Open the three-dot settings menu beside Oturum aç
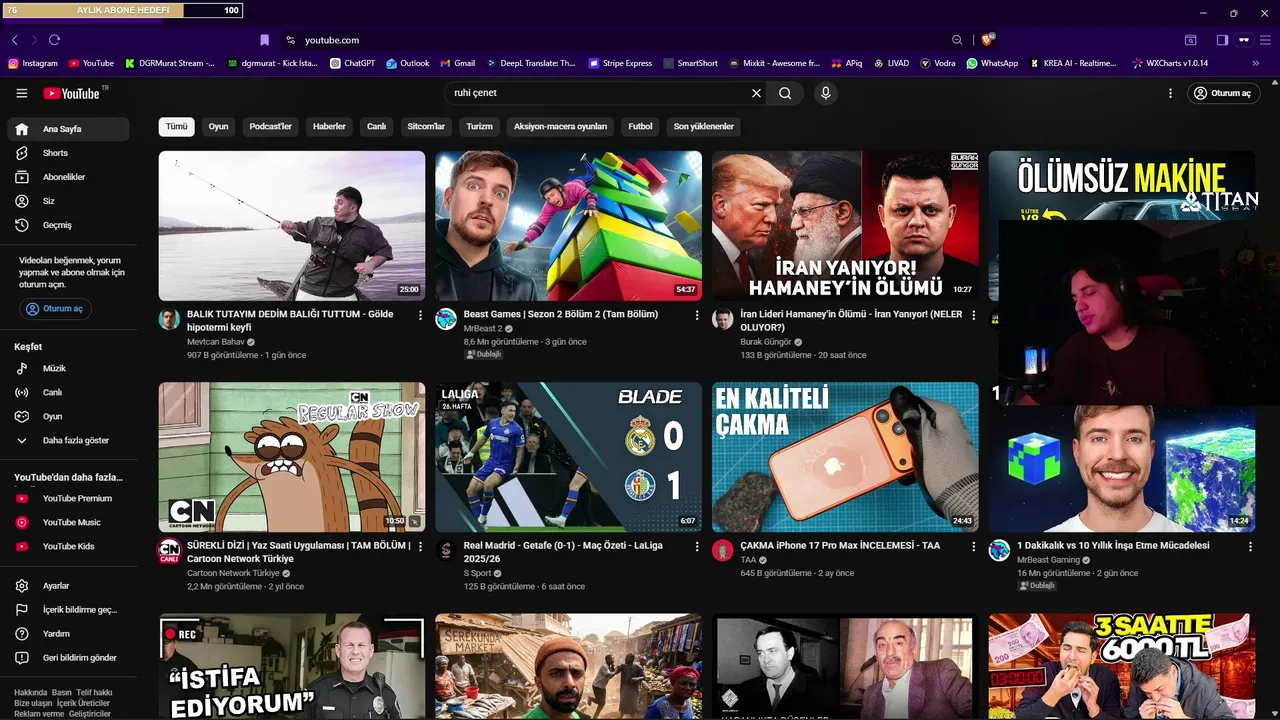The width and height of the screenshot is (1280, 720). (x=1170, y=93)
